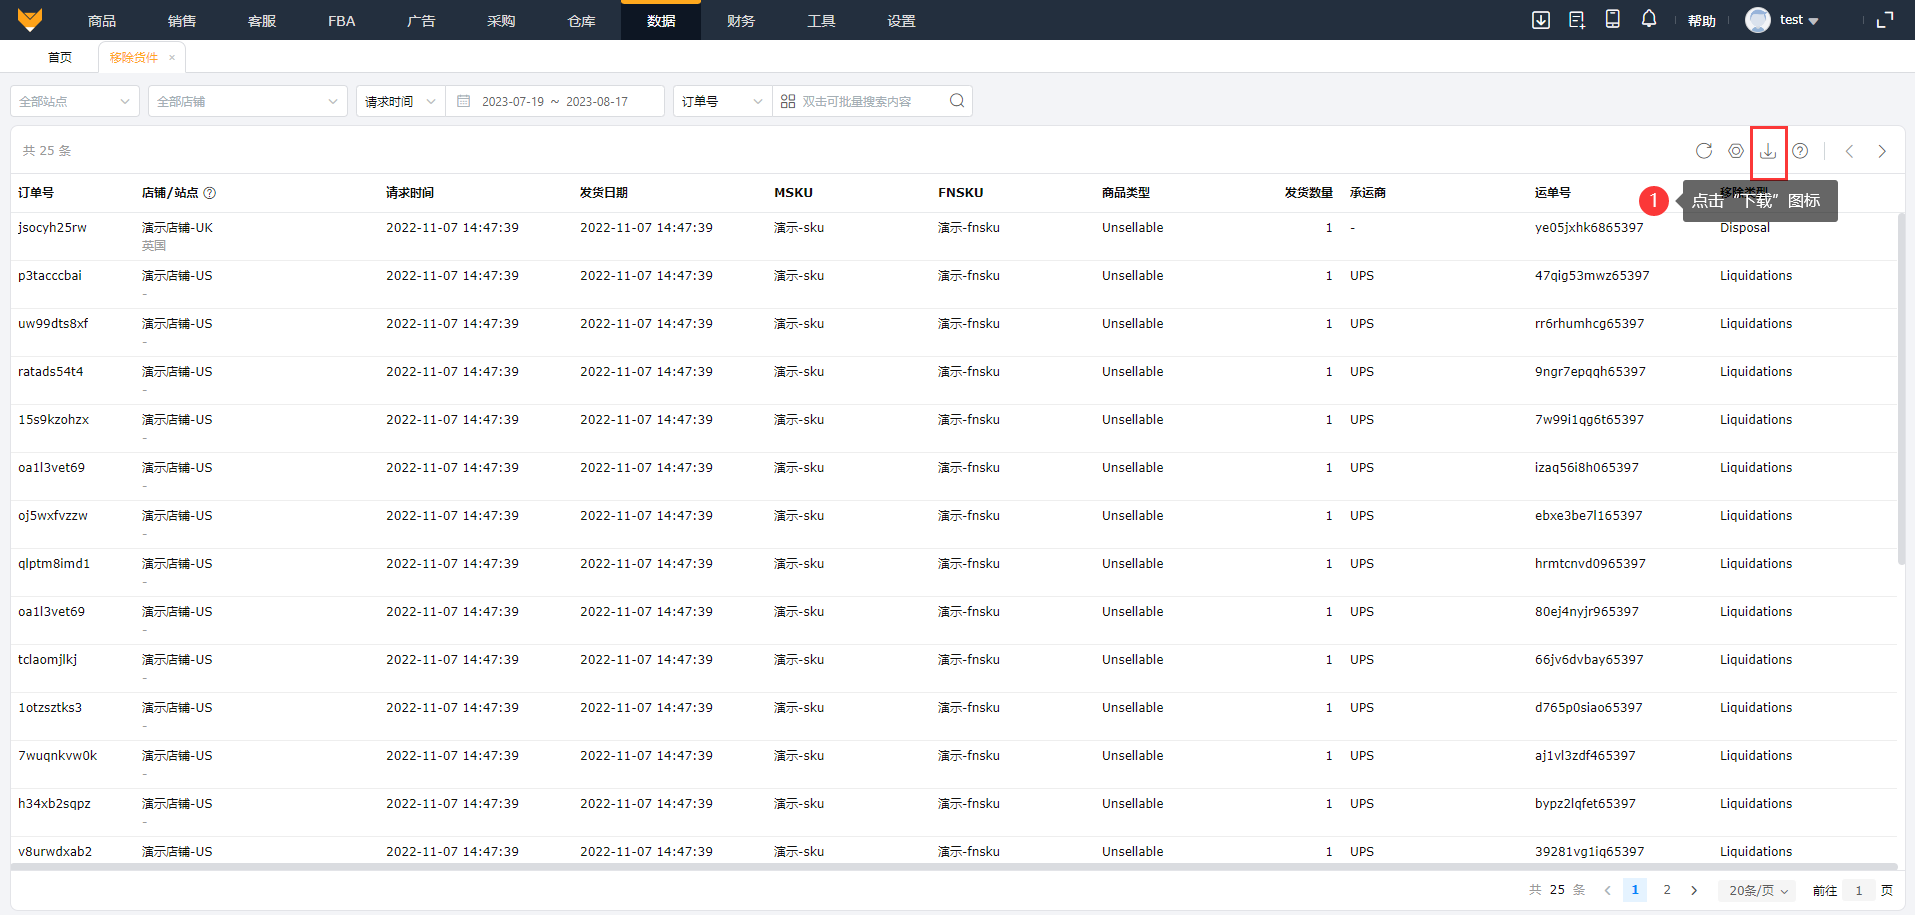Open the 请求时间 dropdown

400,101
